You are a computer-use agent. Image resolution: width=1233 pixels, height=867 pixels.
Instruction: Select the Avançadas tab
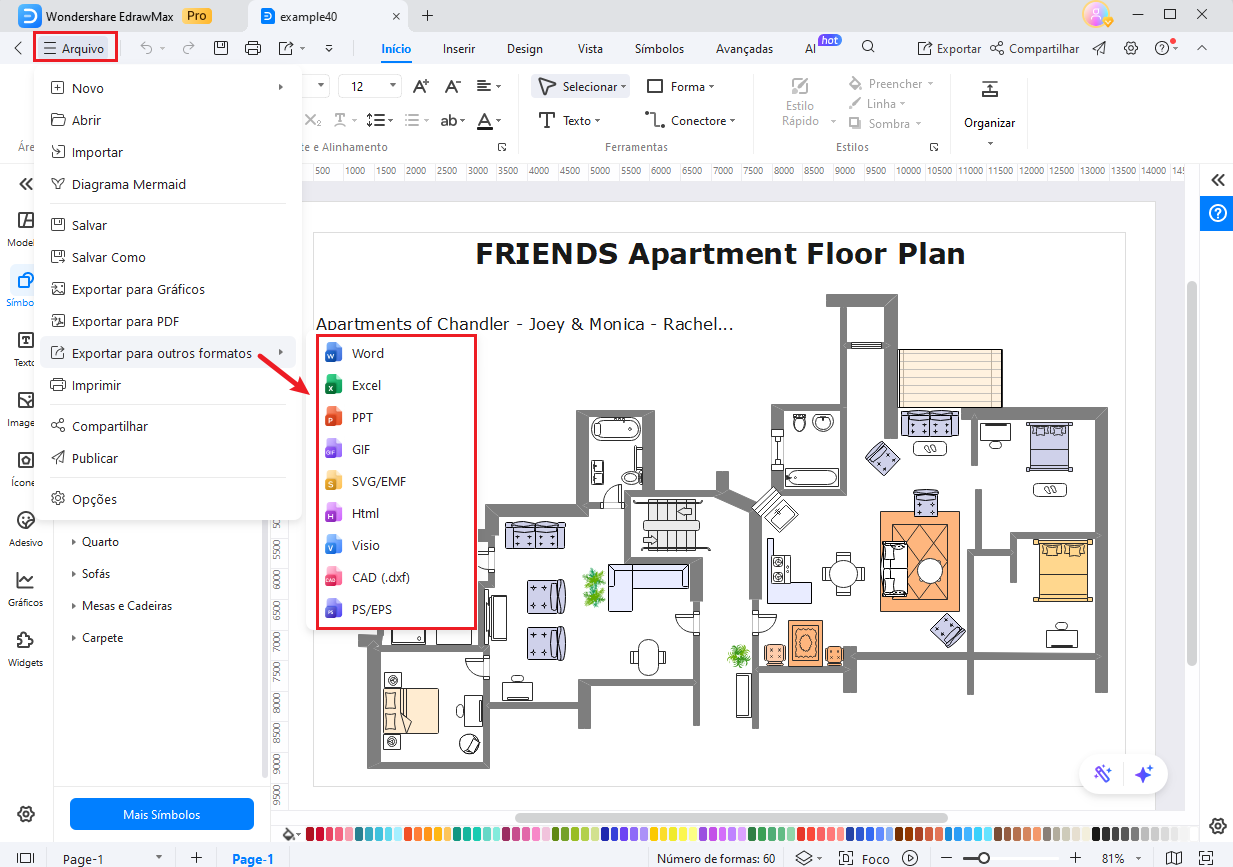(x=744, y=49)
